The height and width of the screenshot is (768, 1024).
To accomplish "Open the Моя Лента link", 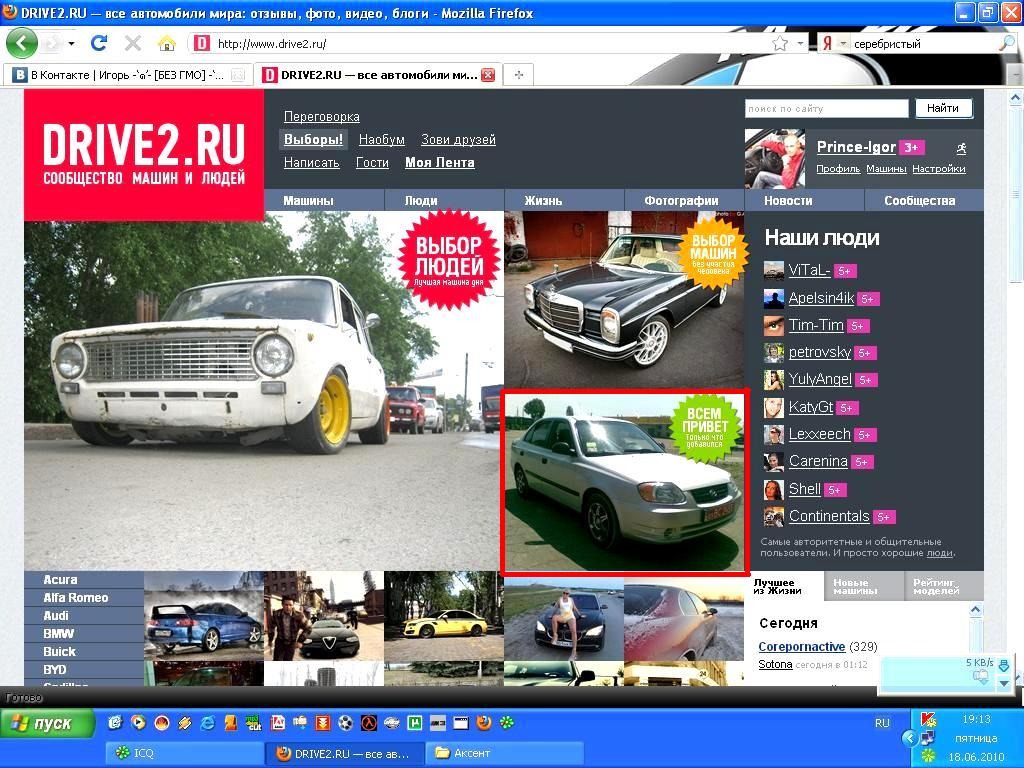I will (440, 163).
